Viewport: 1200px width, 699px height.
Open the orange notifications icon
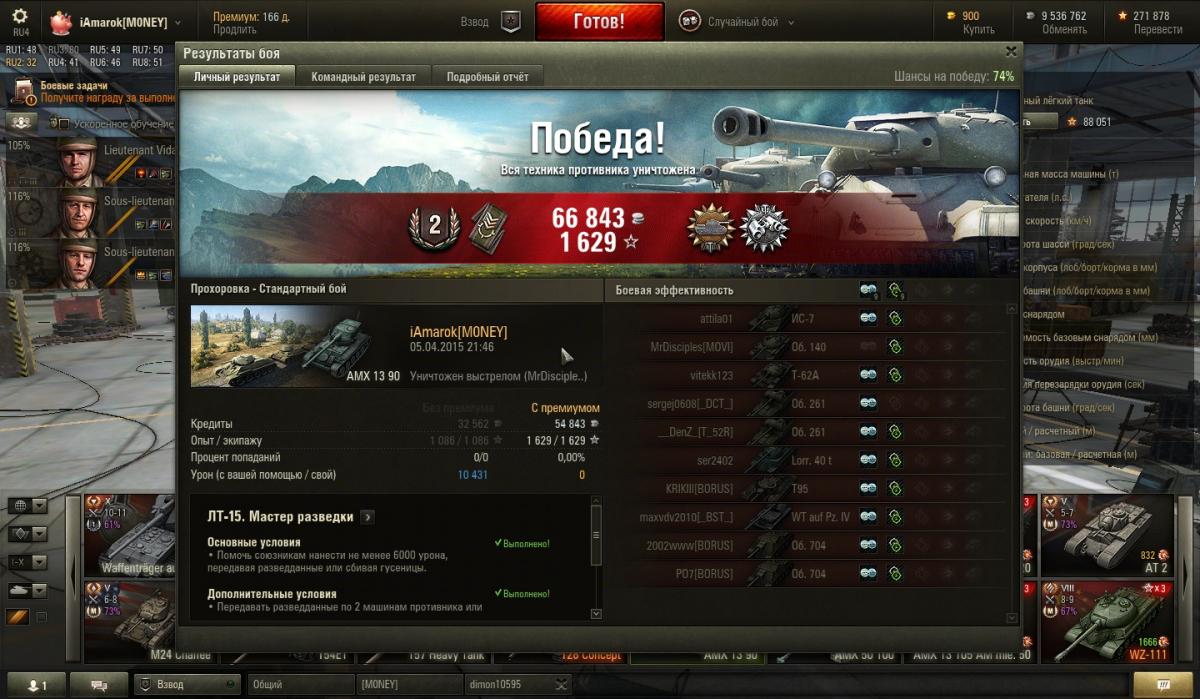(1164, 685)
